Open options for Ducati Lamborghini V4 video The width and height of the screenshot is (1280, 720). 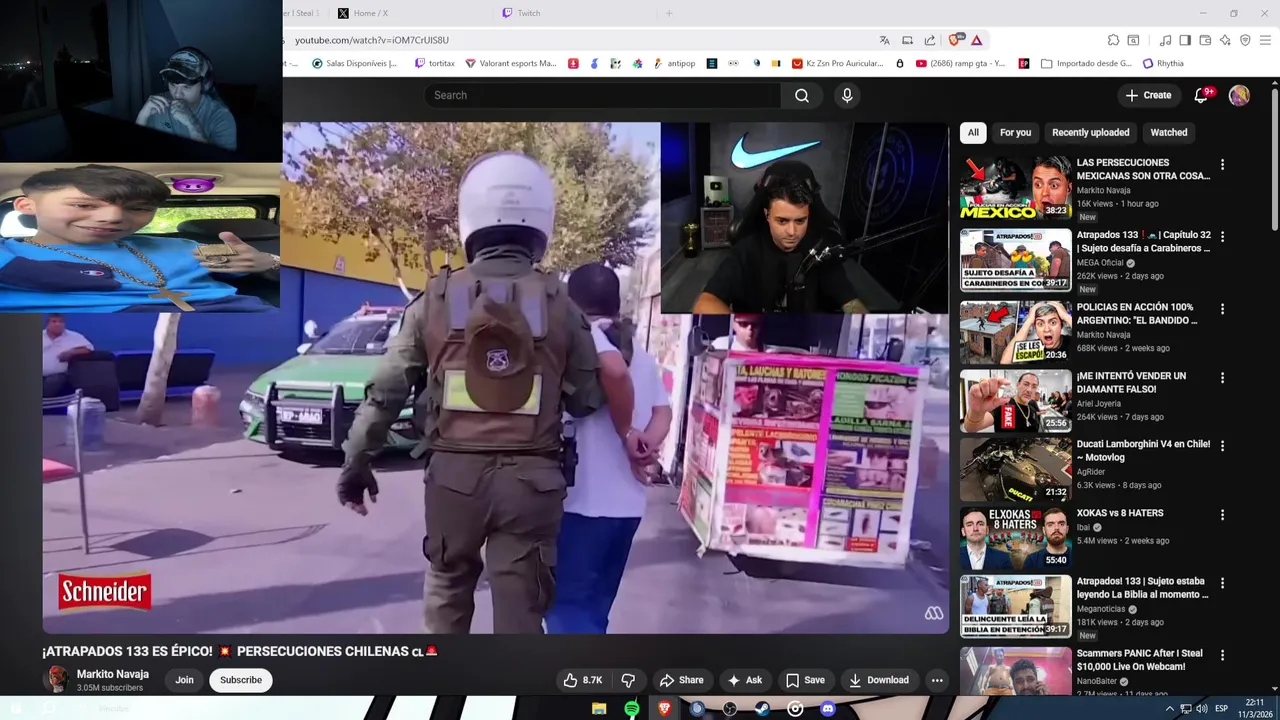pos(1222,446)
